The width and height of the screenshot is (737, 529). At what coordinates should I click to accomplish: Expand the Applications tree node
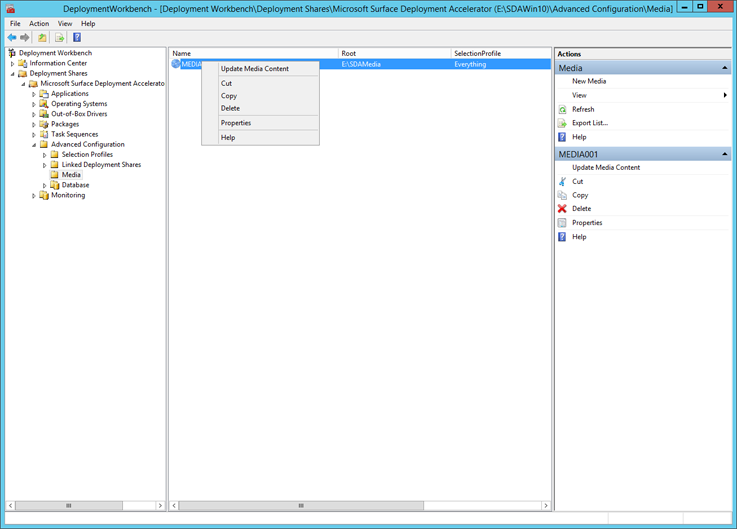34,94
